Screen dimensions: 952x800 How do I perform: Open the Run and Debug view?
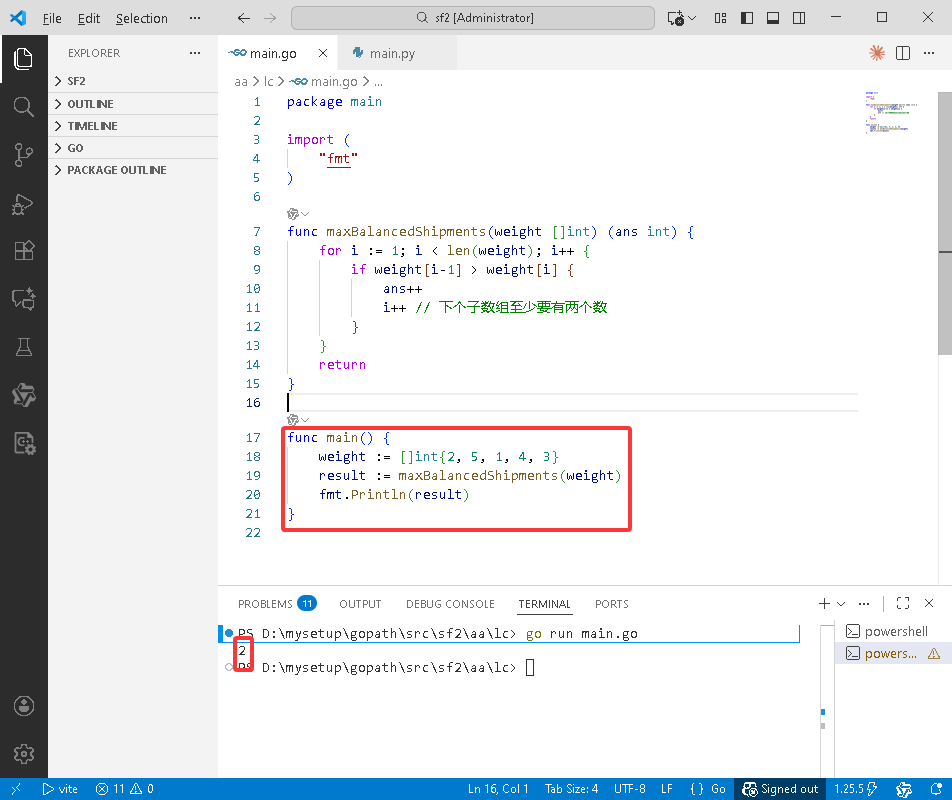tap(23, 203)
